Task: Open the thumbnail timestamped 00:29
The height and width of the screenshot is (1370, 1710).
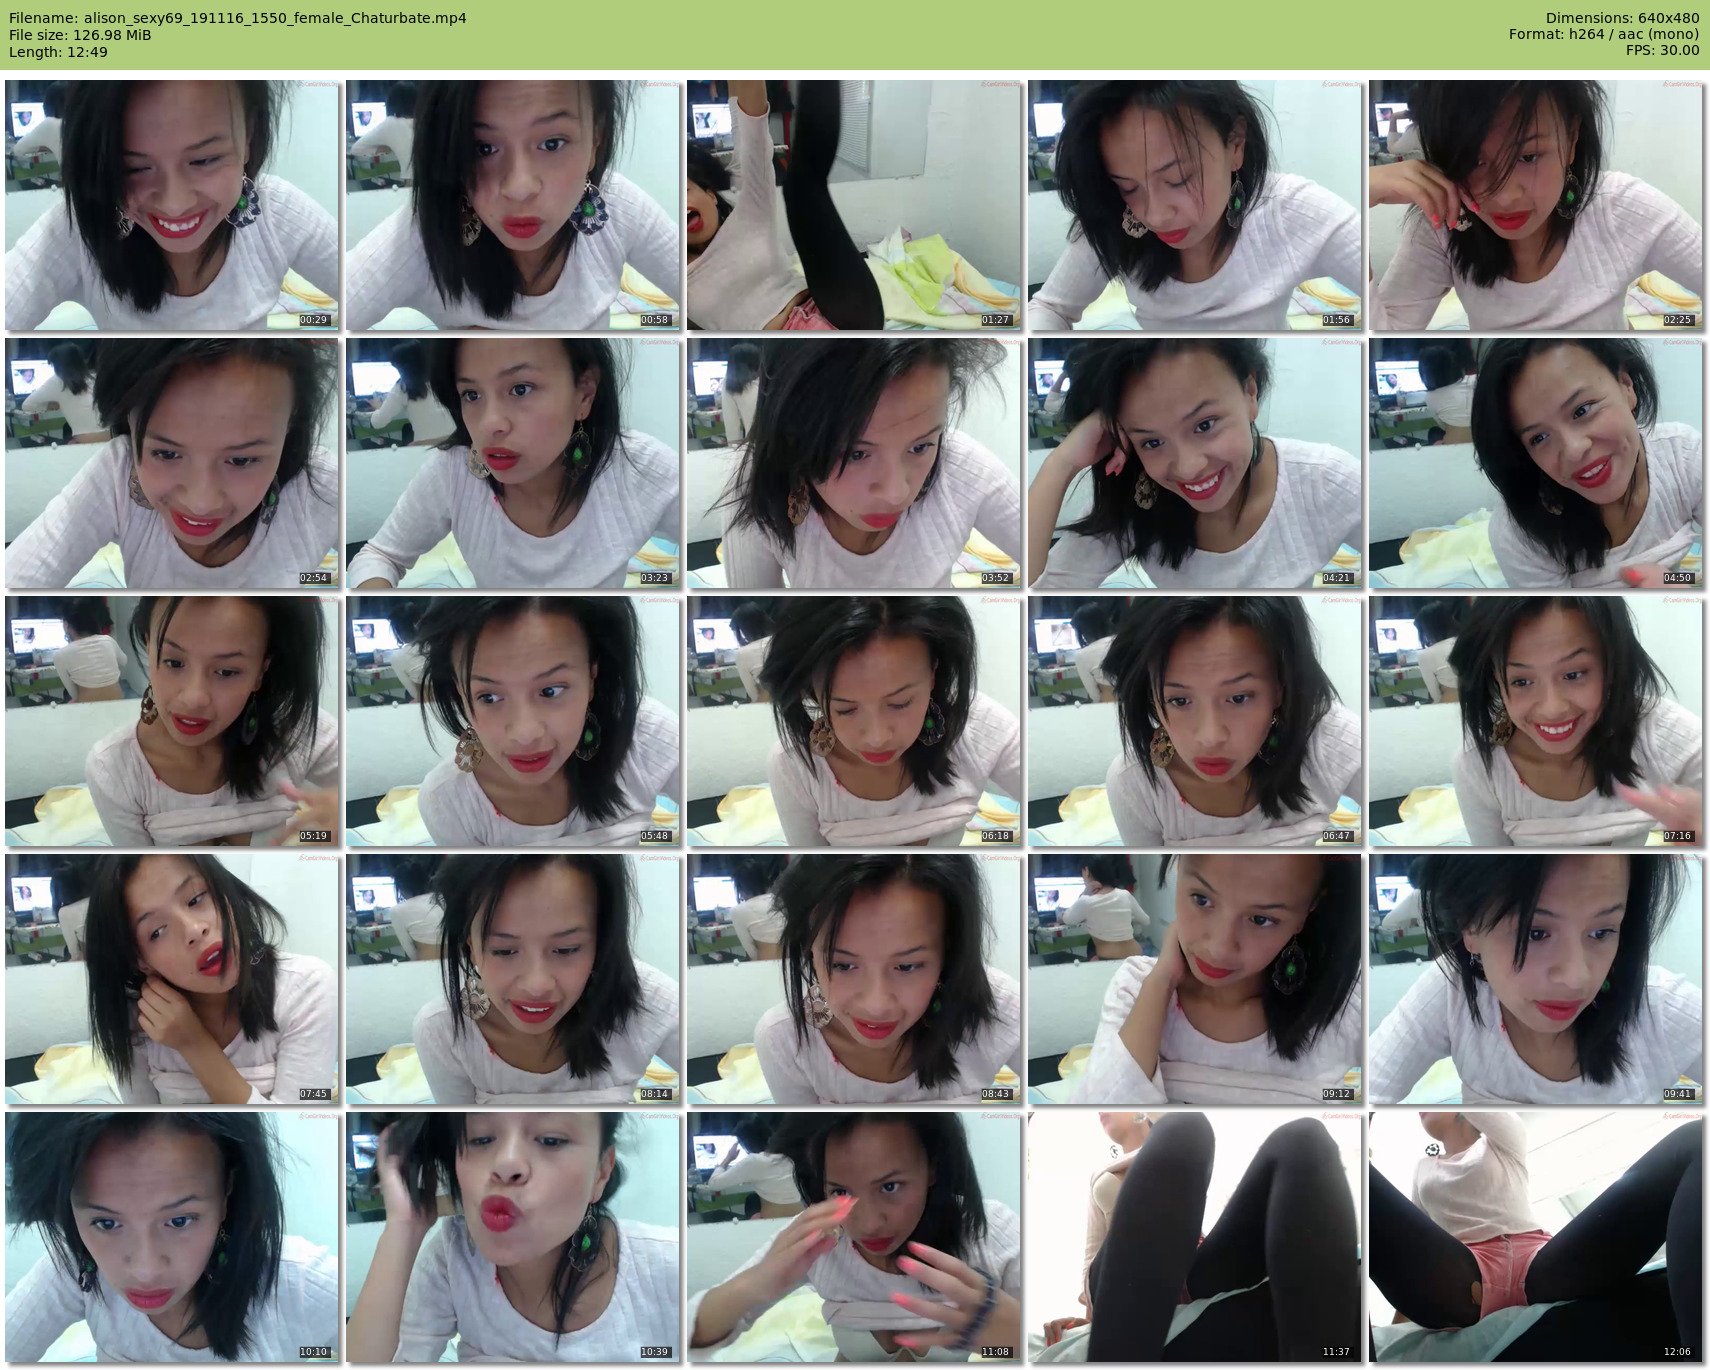Action: tap(172, 205)
